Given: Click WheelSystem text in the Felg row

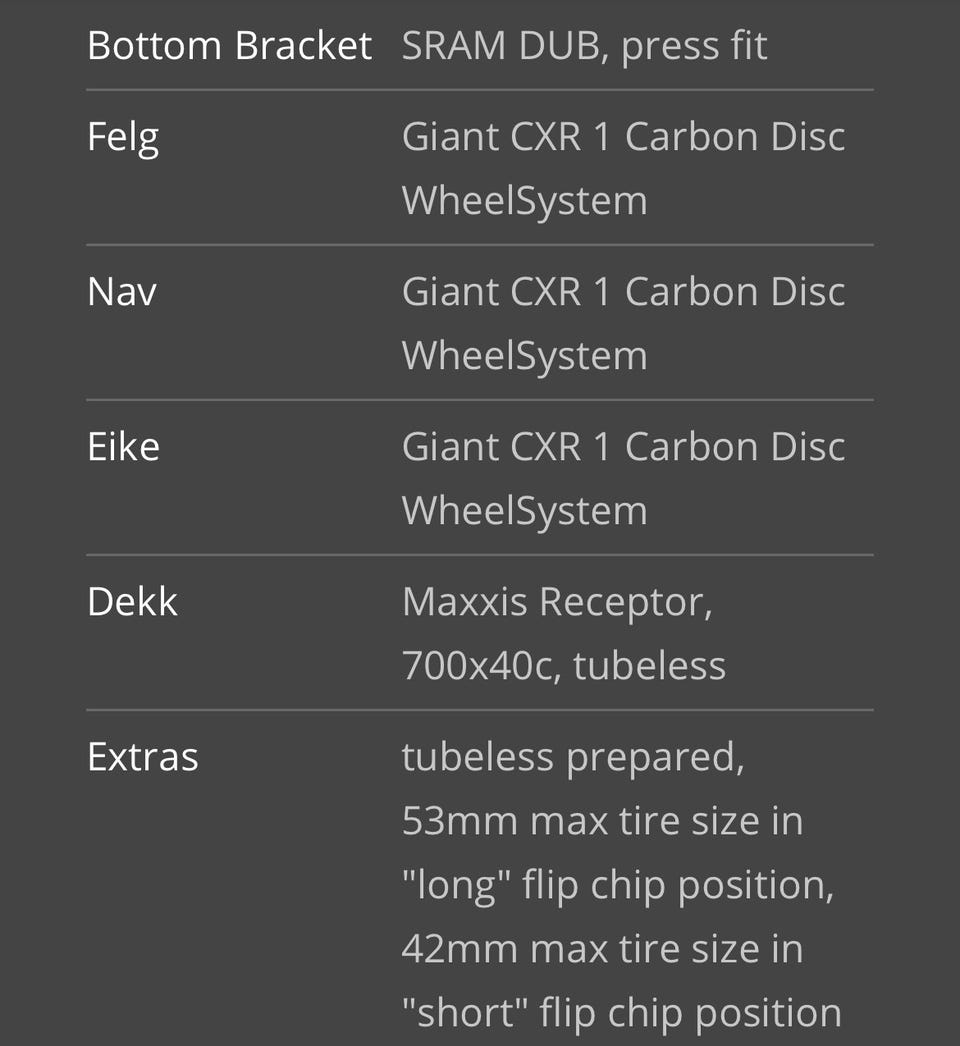Looking at the screenshot, I should [x=524, y=202].
